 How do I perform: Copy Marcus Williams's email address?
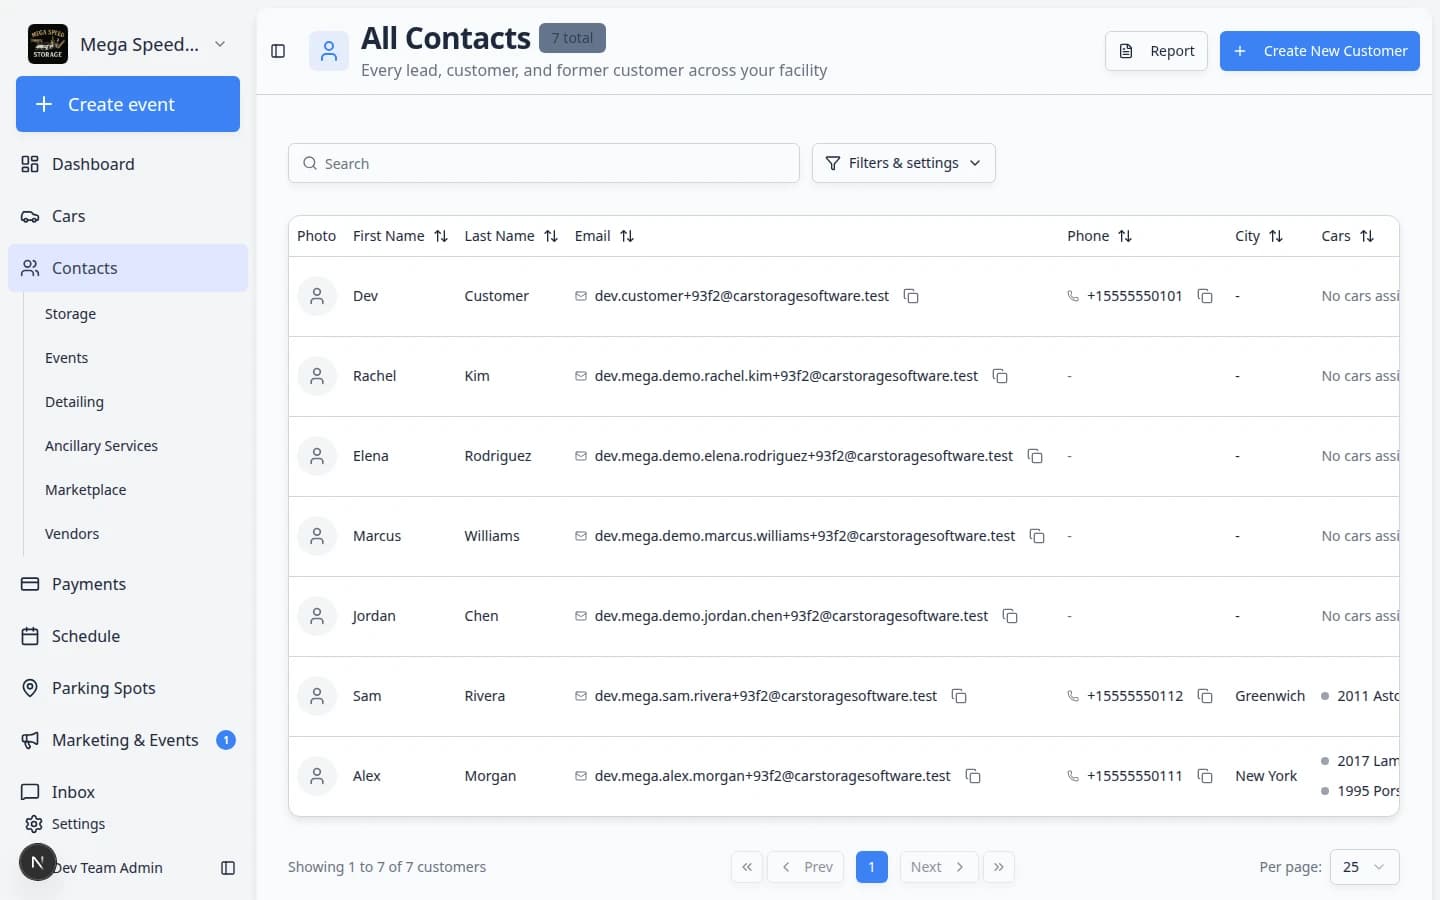pos(1037,536)
